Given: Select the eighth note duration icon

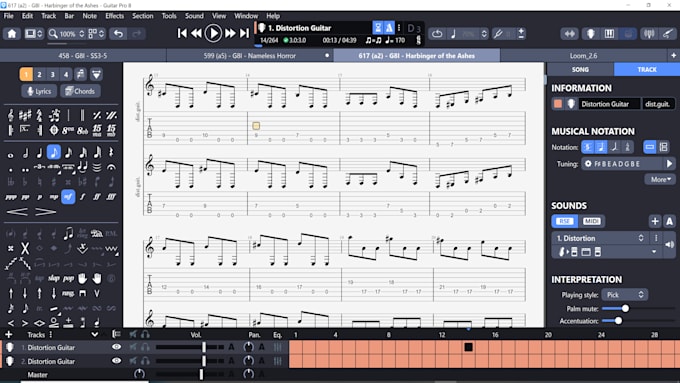Looking at the screenshot, I should tap(54, 152).
